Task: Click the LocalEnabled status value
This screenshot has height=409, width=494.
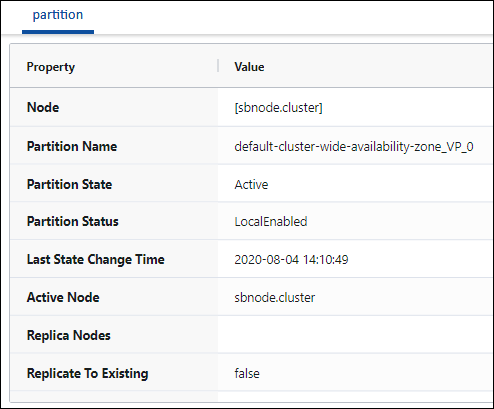Action: [271, 222]
